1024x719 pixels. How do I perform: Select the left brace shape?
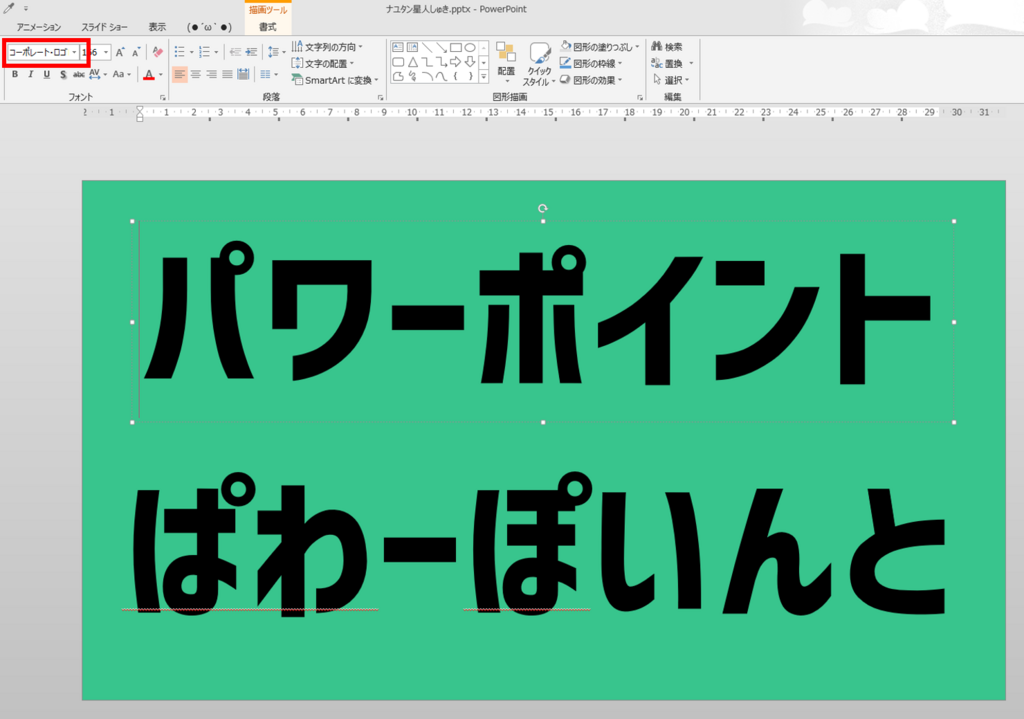point(455,76)
